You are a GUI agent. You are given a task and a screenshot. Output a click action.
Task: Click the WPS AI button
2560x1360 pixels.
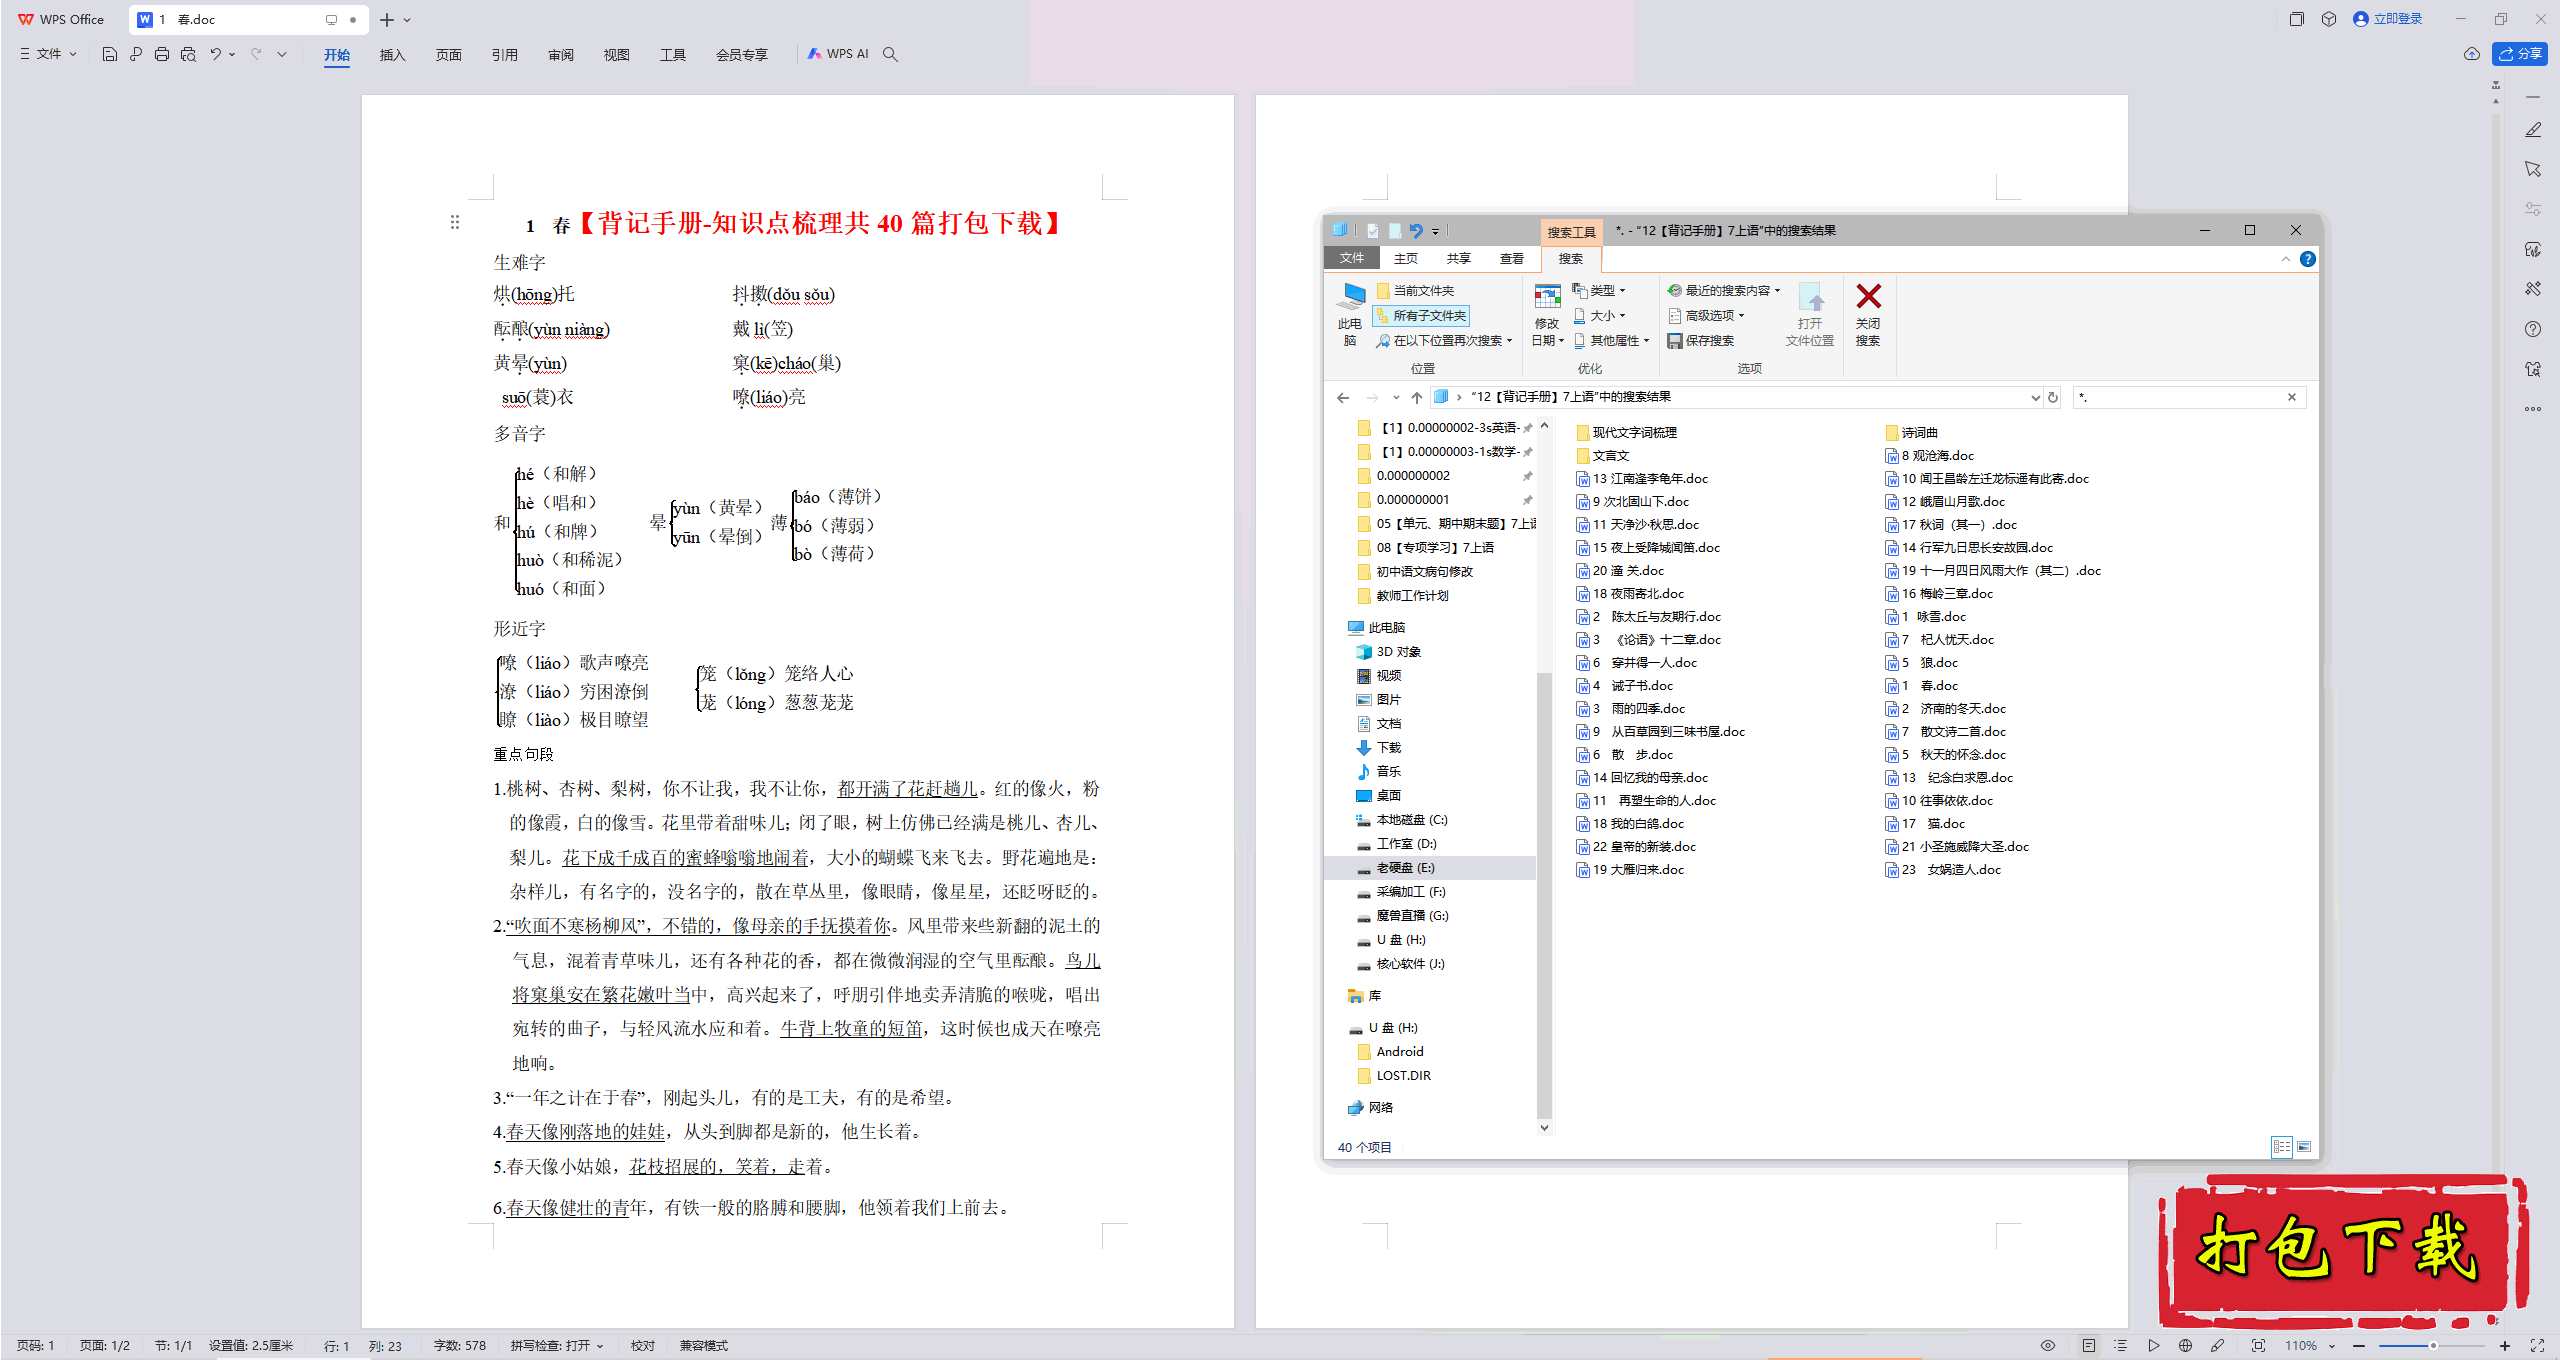[838, 54]
